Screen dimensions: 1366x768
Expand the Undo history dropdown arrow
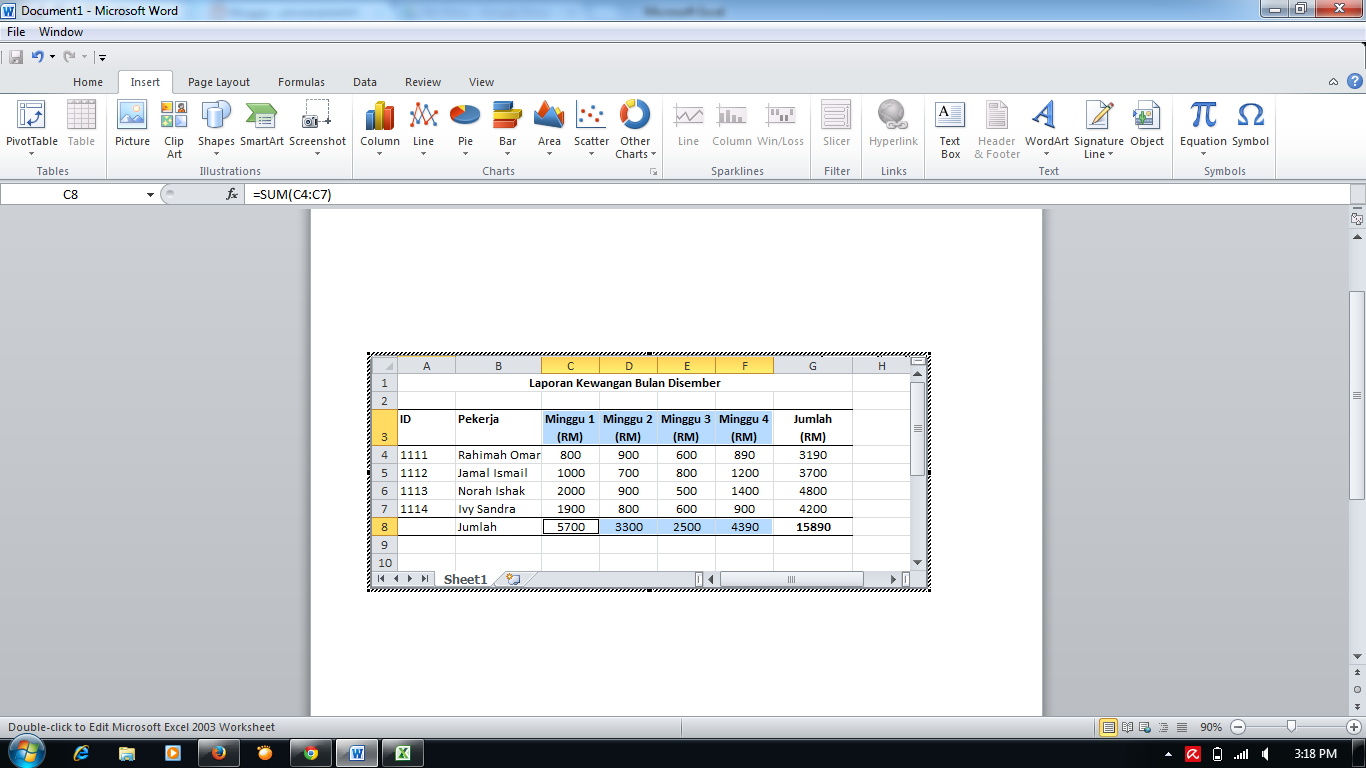pyautogui.click(x=51, y=57)
